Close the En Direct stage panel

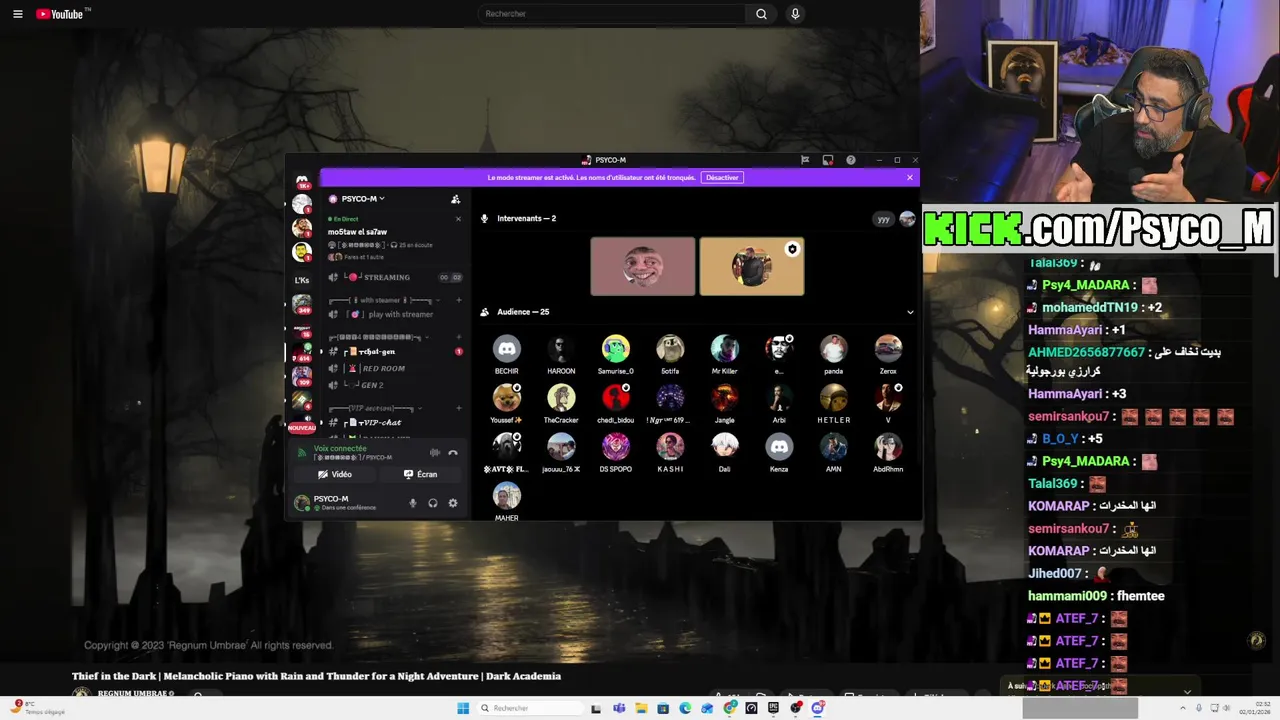458,219
